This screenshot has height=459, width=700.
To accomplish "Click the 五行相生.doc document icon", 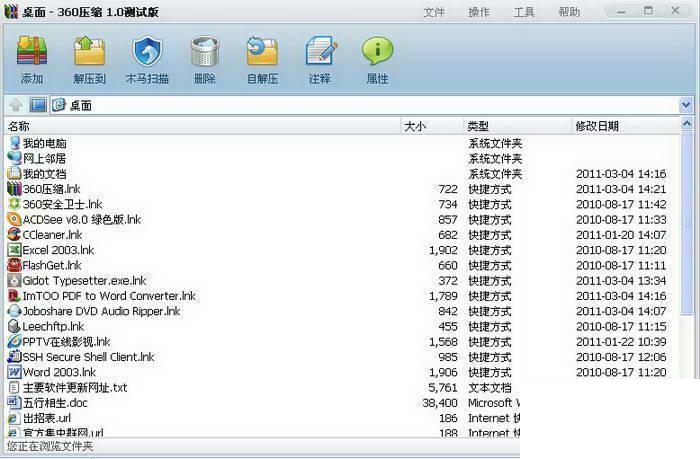I will 14,402.
